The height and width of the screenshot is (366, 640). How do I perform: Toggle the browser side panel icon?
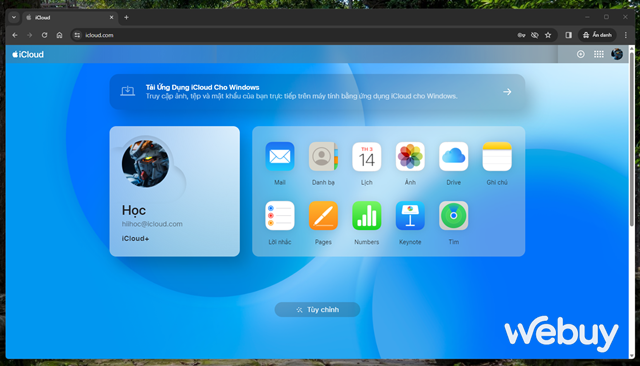[x=569, y=35]
